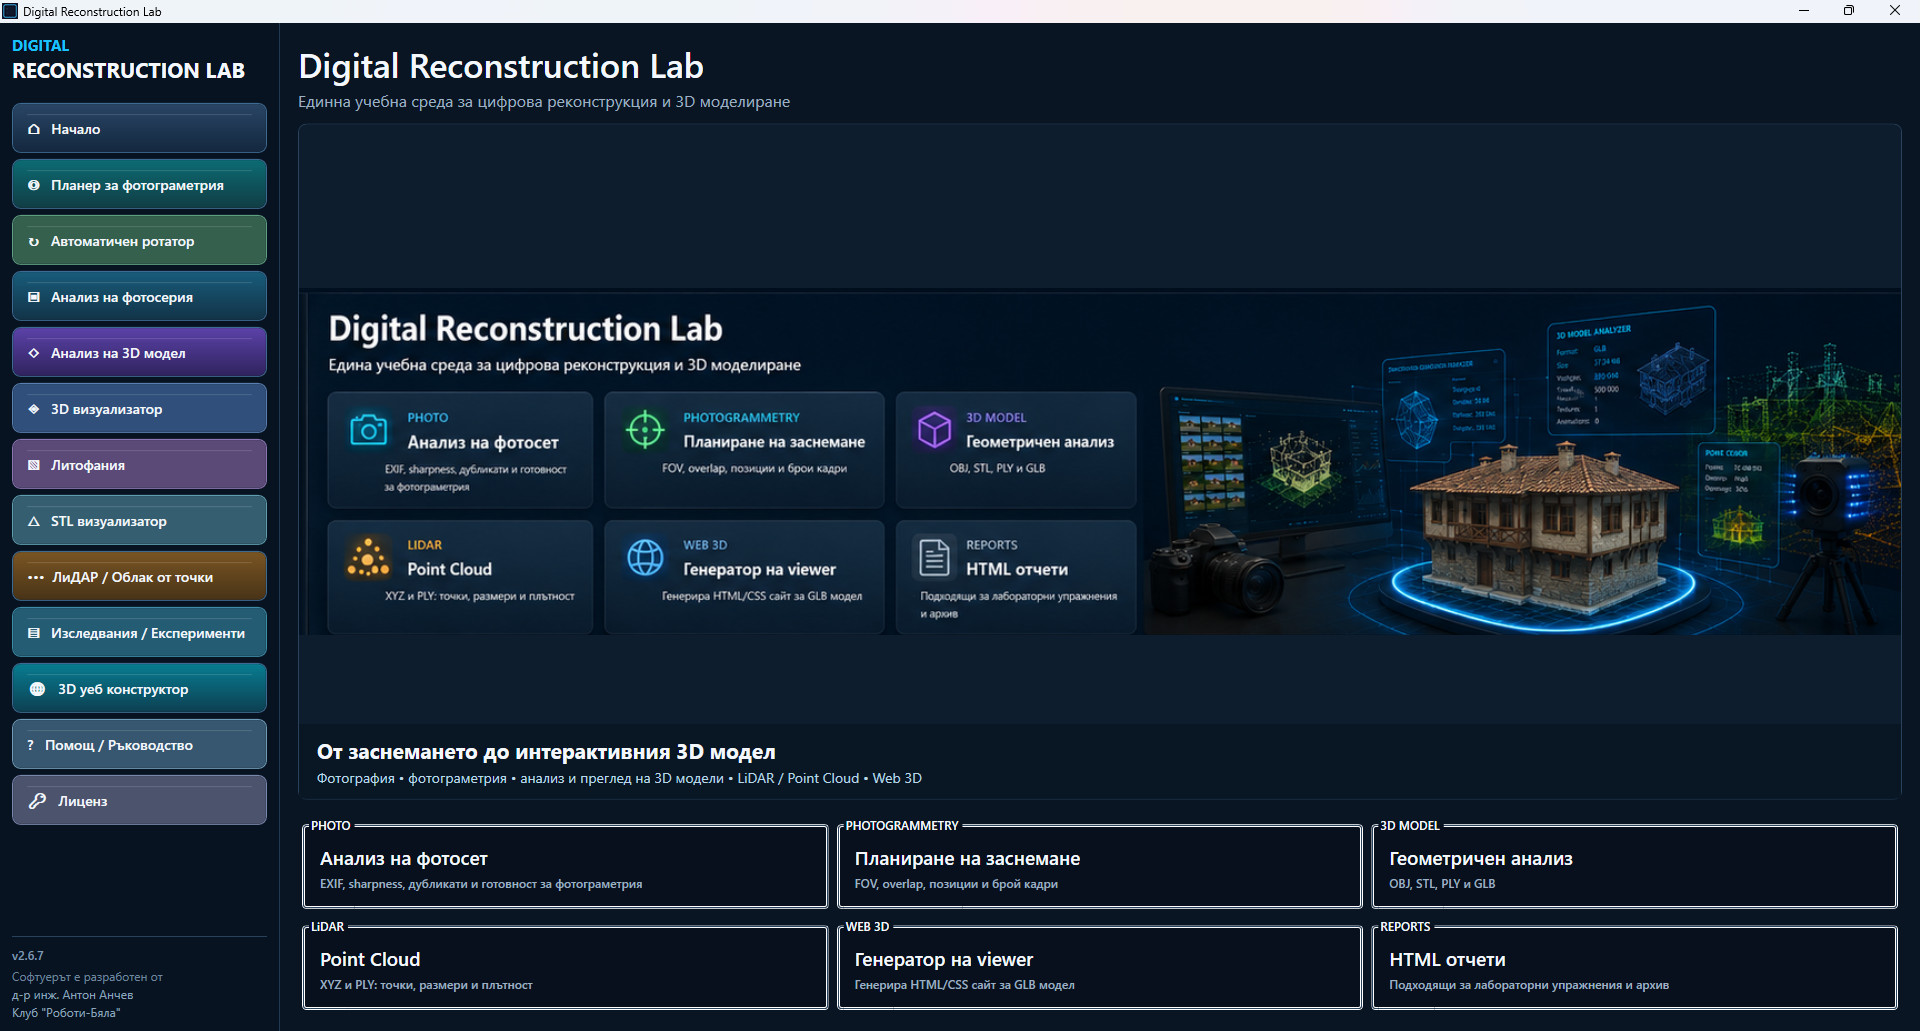Screen dimensions: 1920x1031
Task: Open the Point Cloud lower card
Action: coord(565,968)
